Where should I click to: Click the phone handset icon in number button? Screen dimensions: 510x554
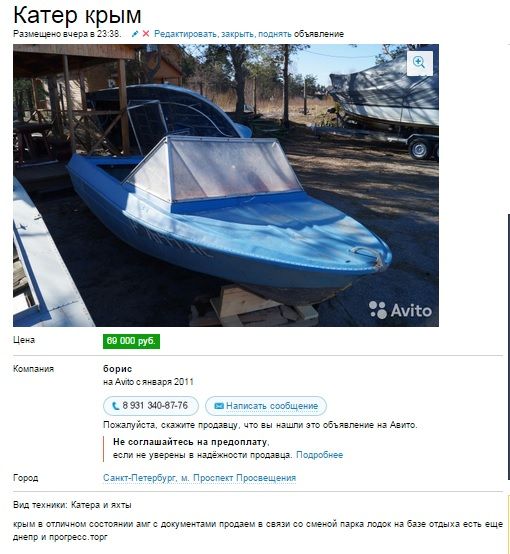(115, 406)
